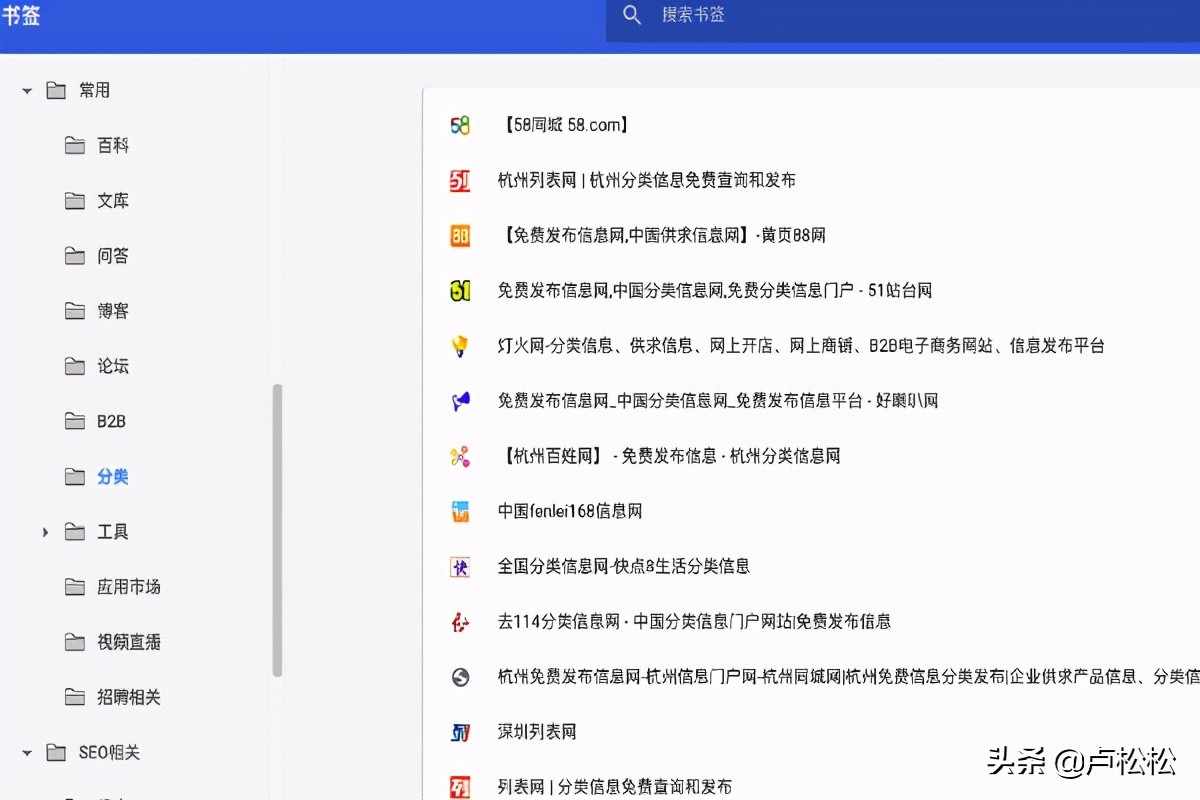This screenshot has width=1200, height=800.
Task: Click the blue flag icon beside 好喇叭网
Action: tap(460, 400)
